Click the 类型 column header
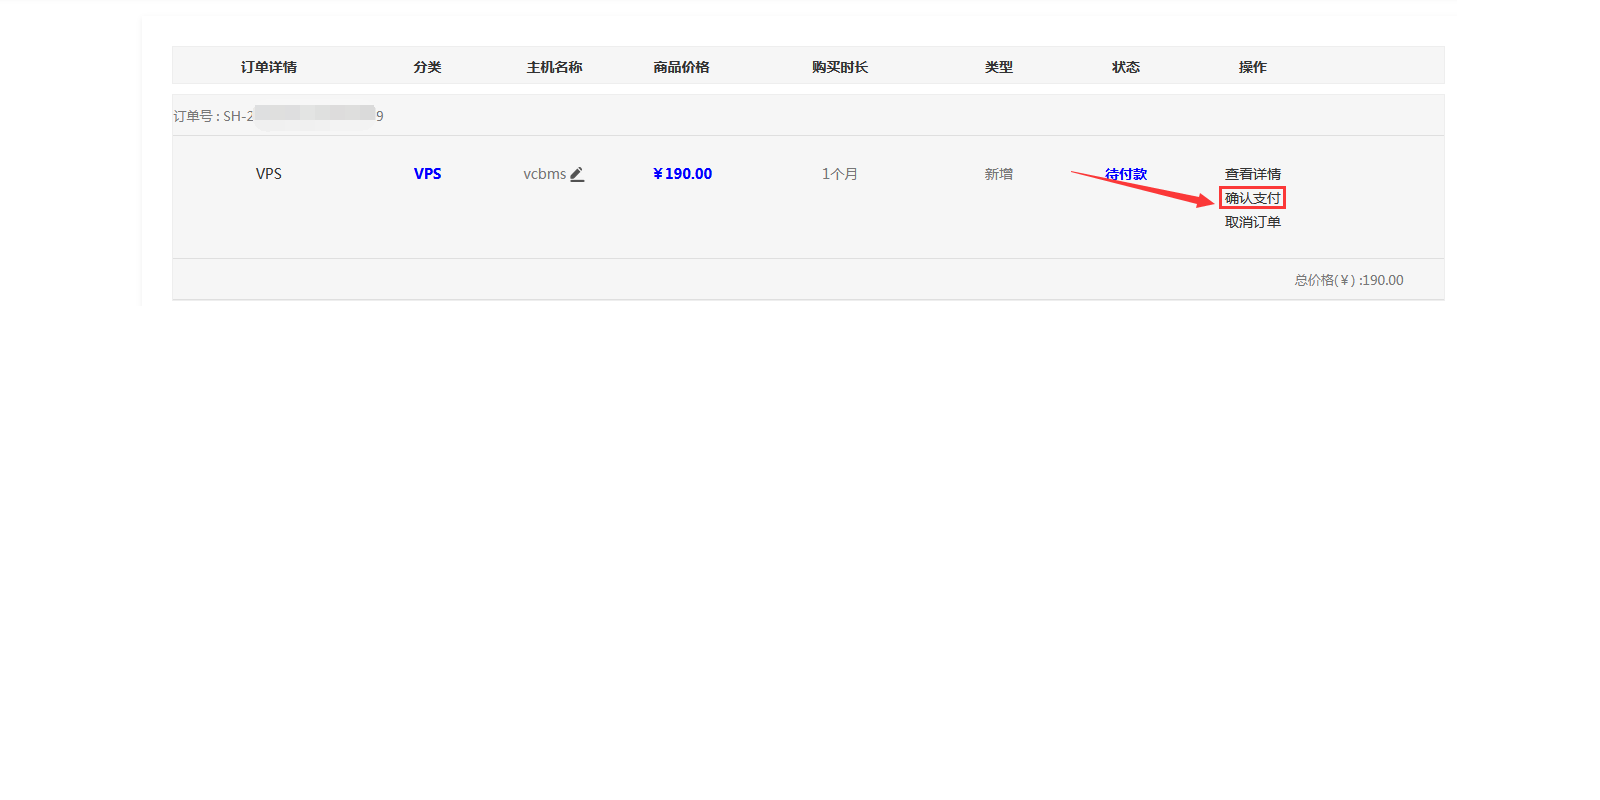This screenshot has width=1600, height=800. click(998, 67)
